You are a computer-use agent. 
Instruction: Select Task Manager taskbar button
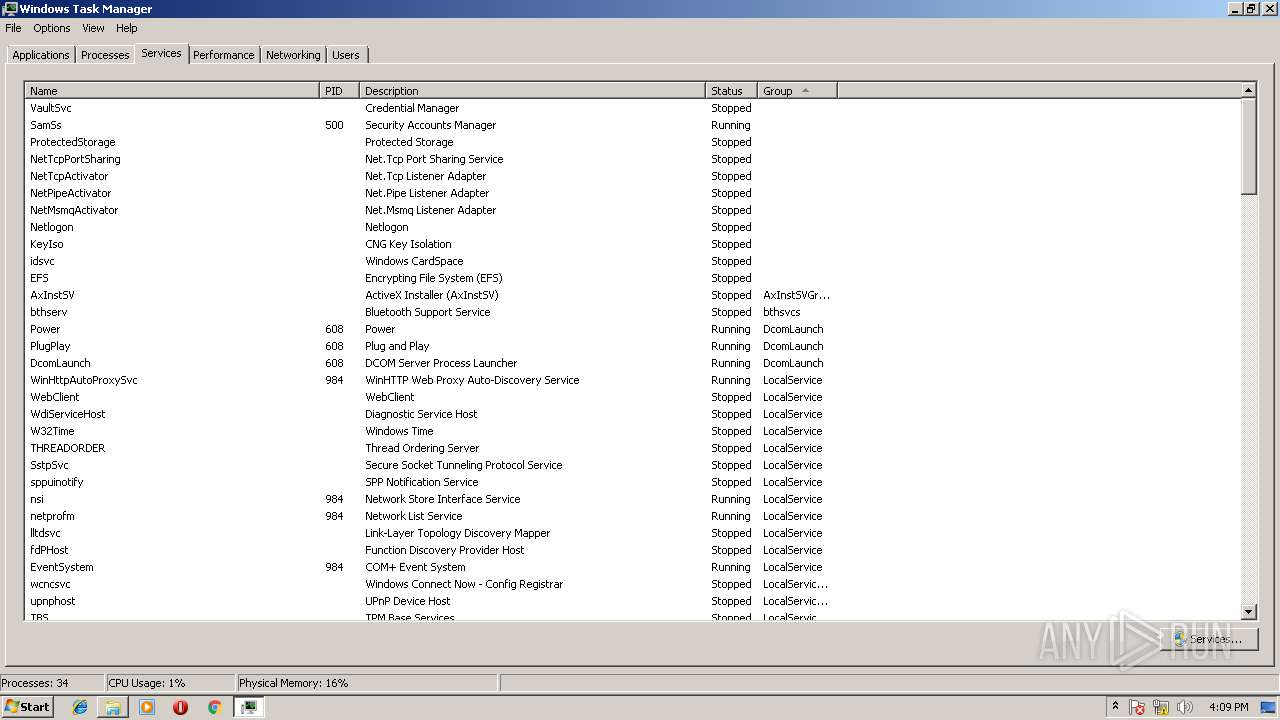point(249,707)
